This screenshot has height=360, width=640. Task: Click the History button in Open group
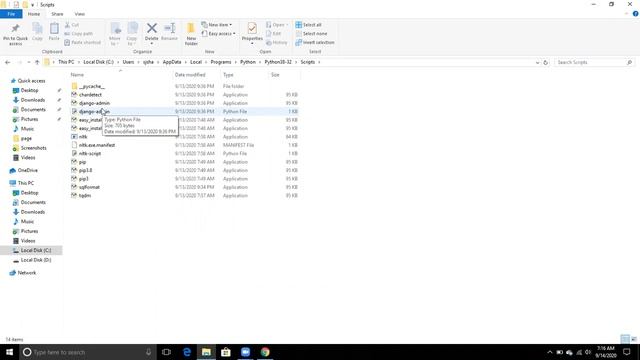click(277, 42)
